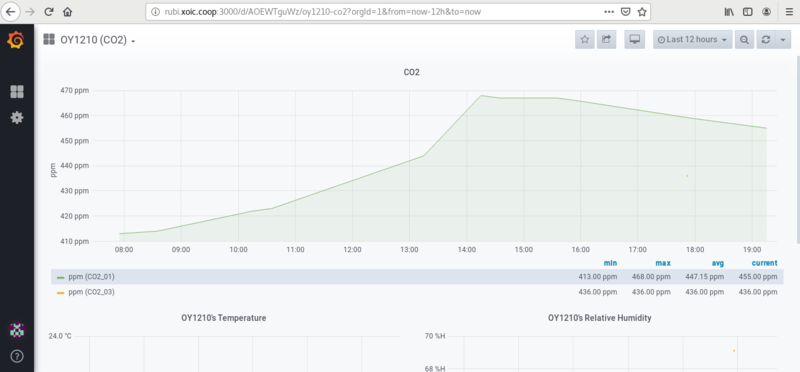Open the Last 12 hours time picker

click(x=692, y=39)
